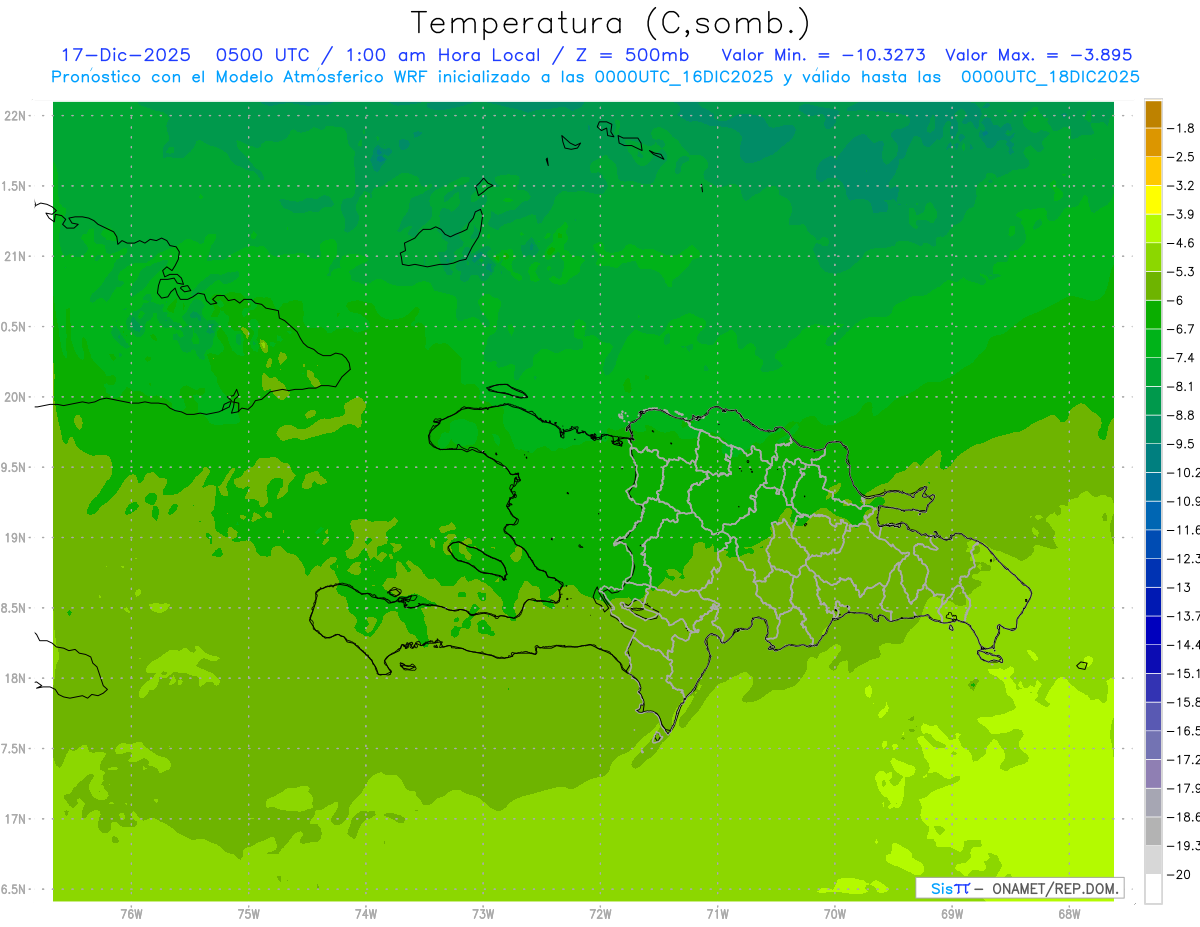Select the 17N latitude label
The width and height of the screenshot is (1200, 927).
tap(15, 819)
